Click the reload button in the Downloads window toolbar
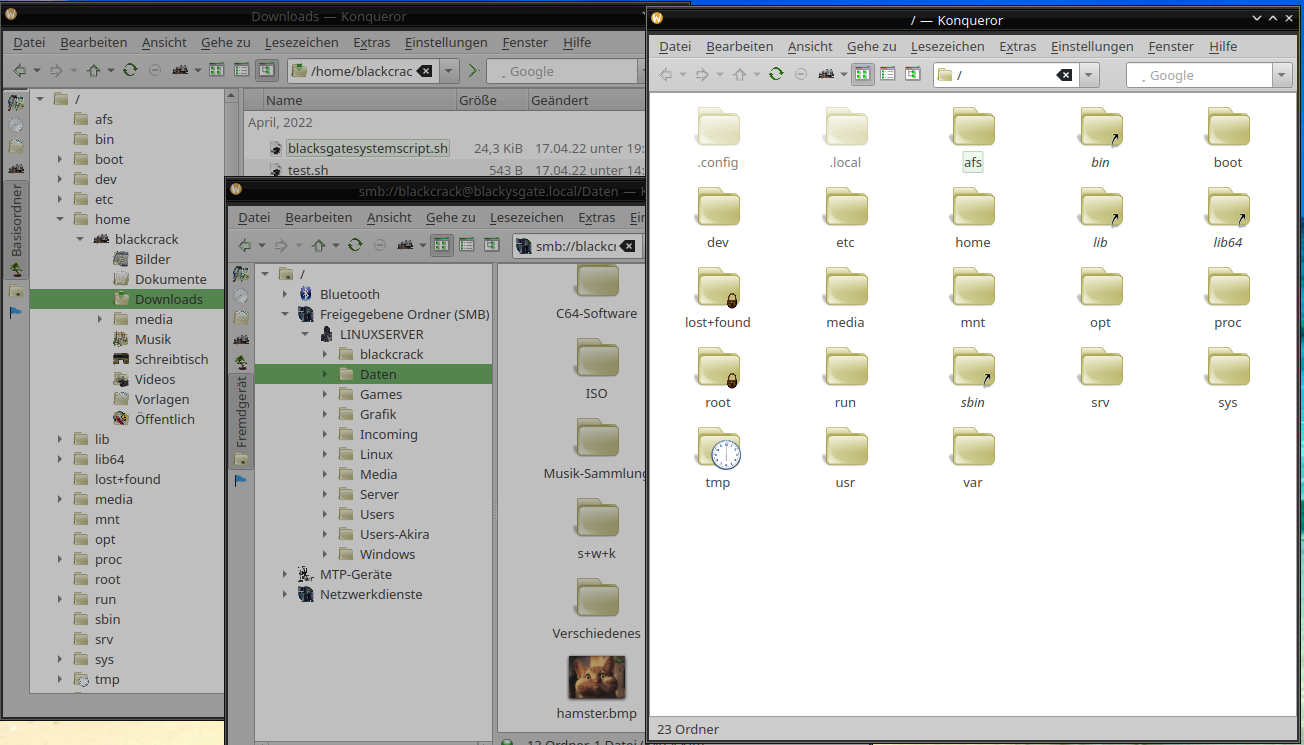1304x745 pixels. tap(130, 70)
